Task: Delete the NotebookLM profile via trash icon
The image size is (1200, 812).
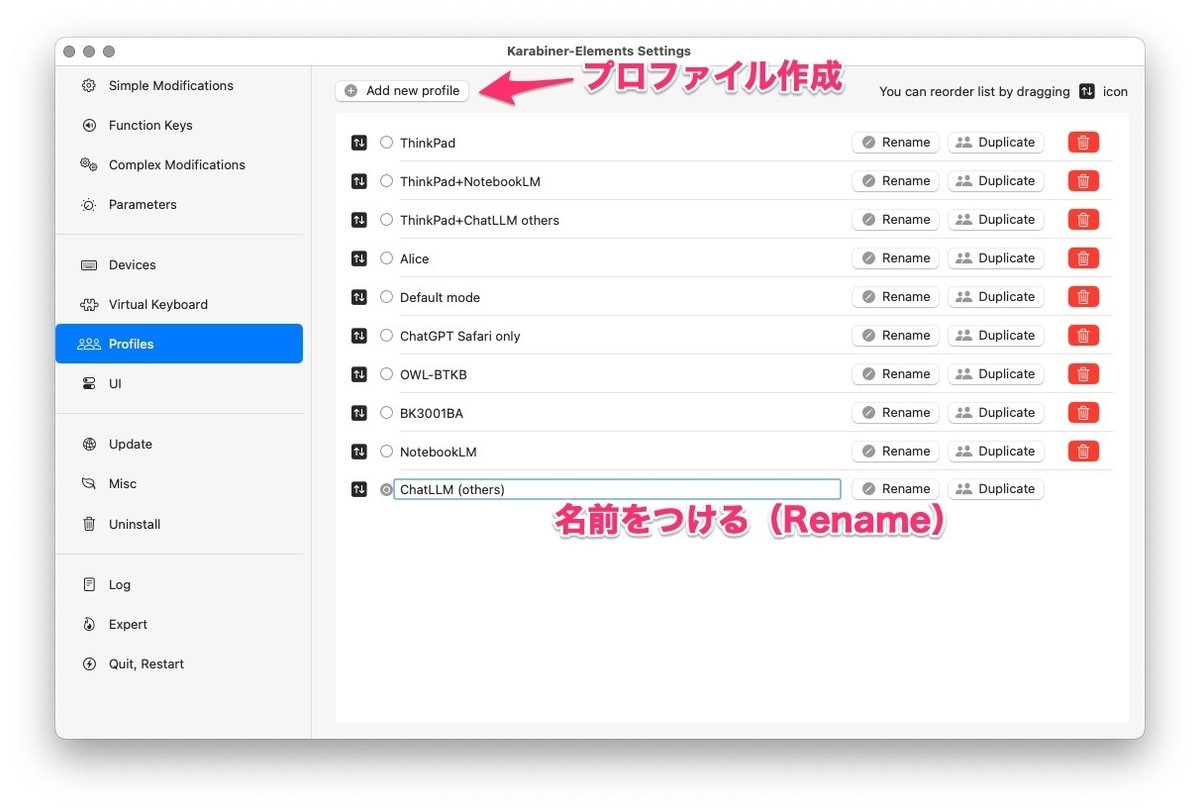Action: tap(1083, 451)
